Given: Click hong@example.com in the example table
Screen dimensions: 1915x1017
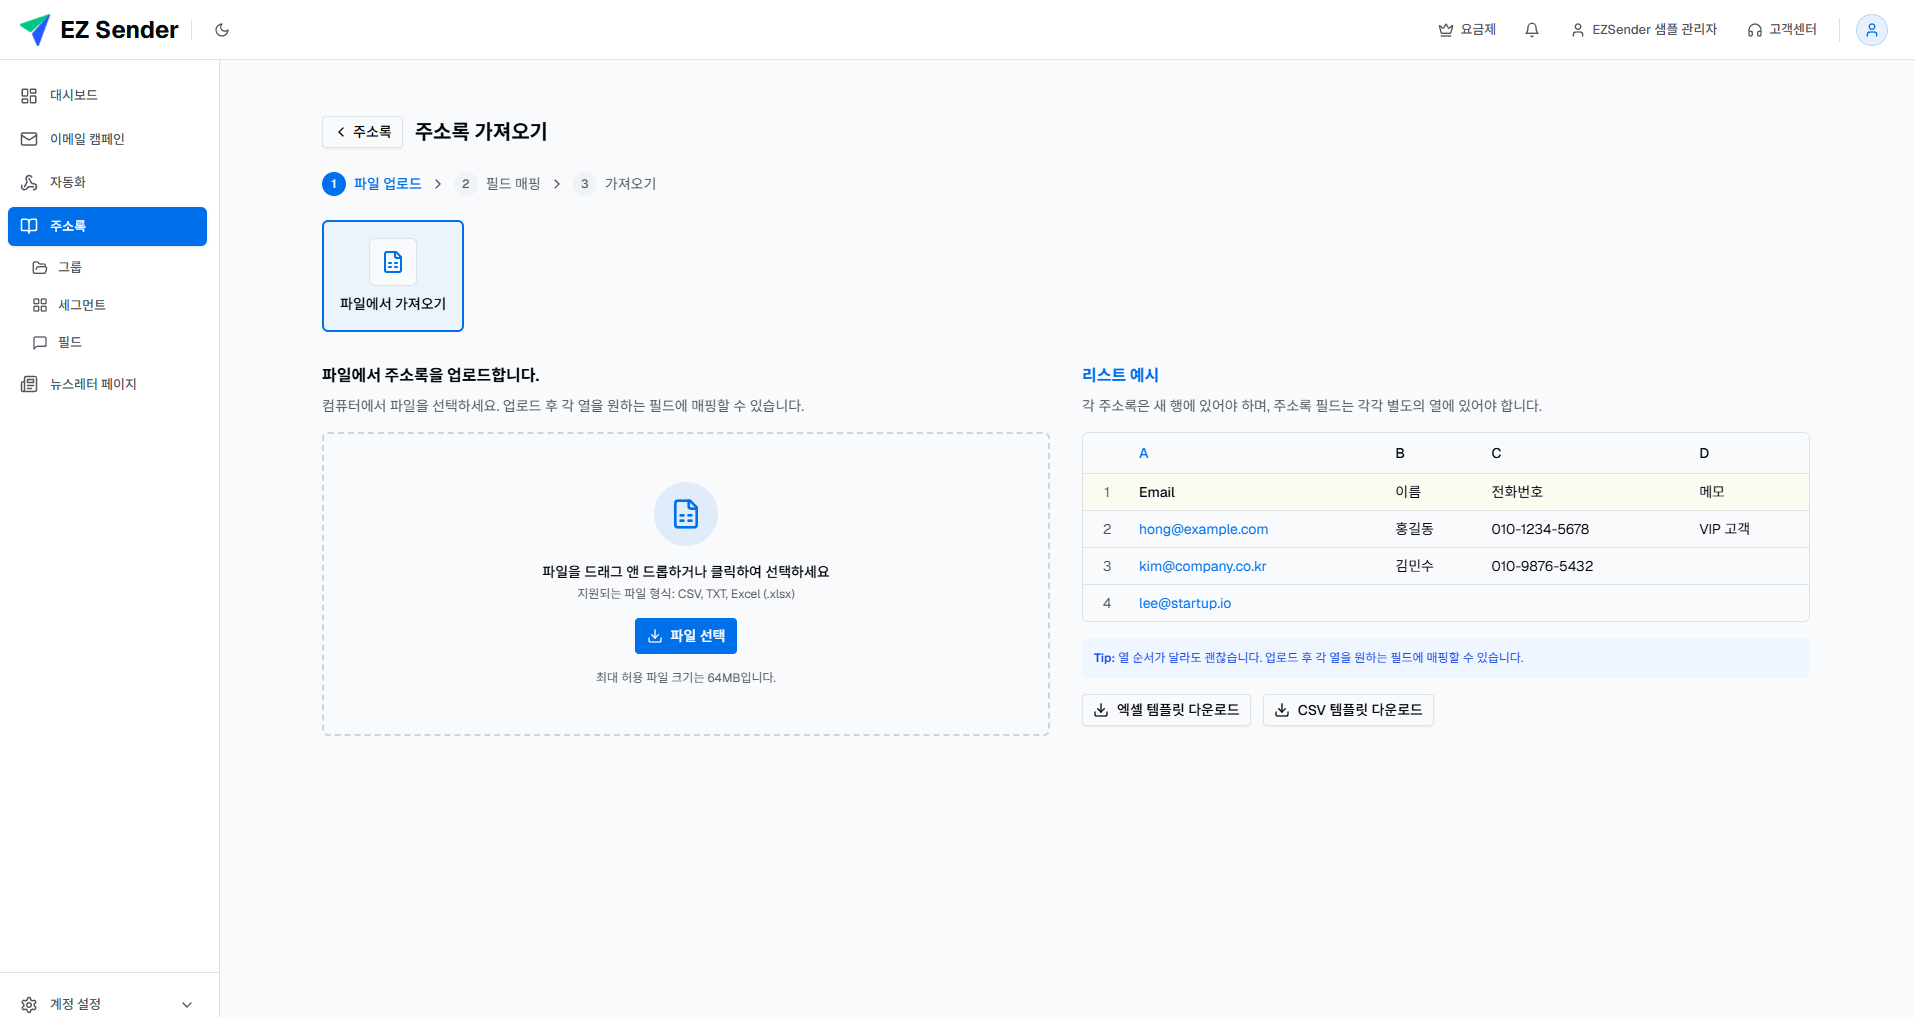Looking at the screenshot, I should pyautogui.click(x=1203, y=529).
